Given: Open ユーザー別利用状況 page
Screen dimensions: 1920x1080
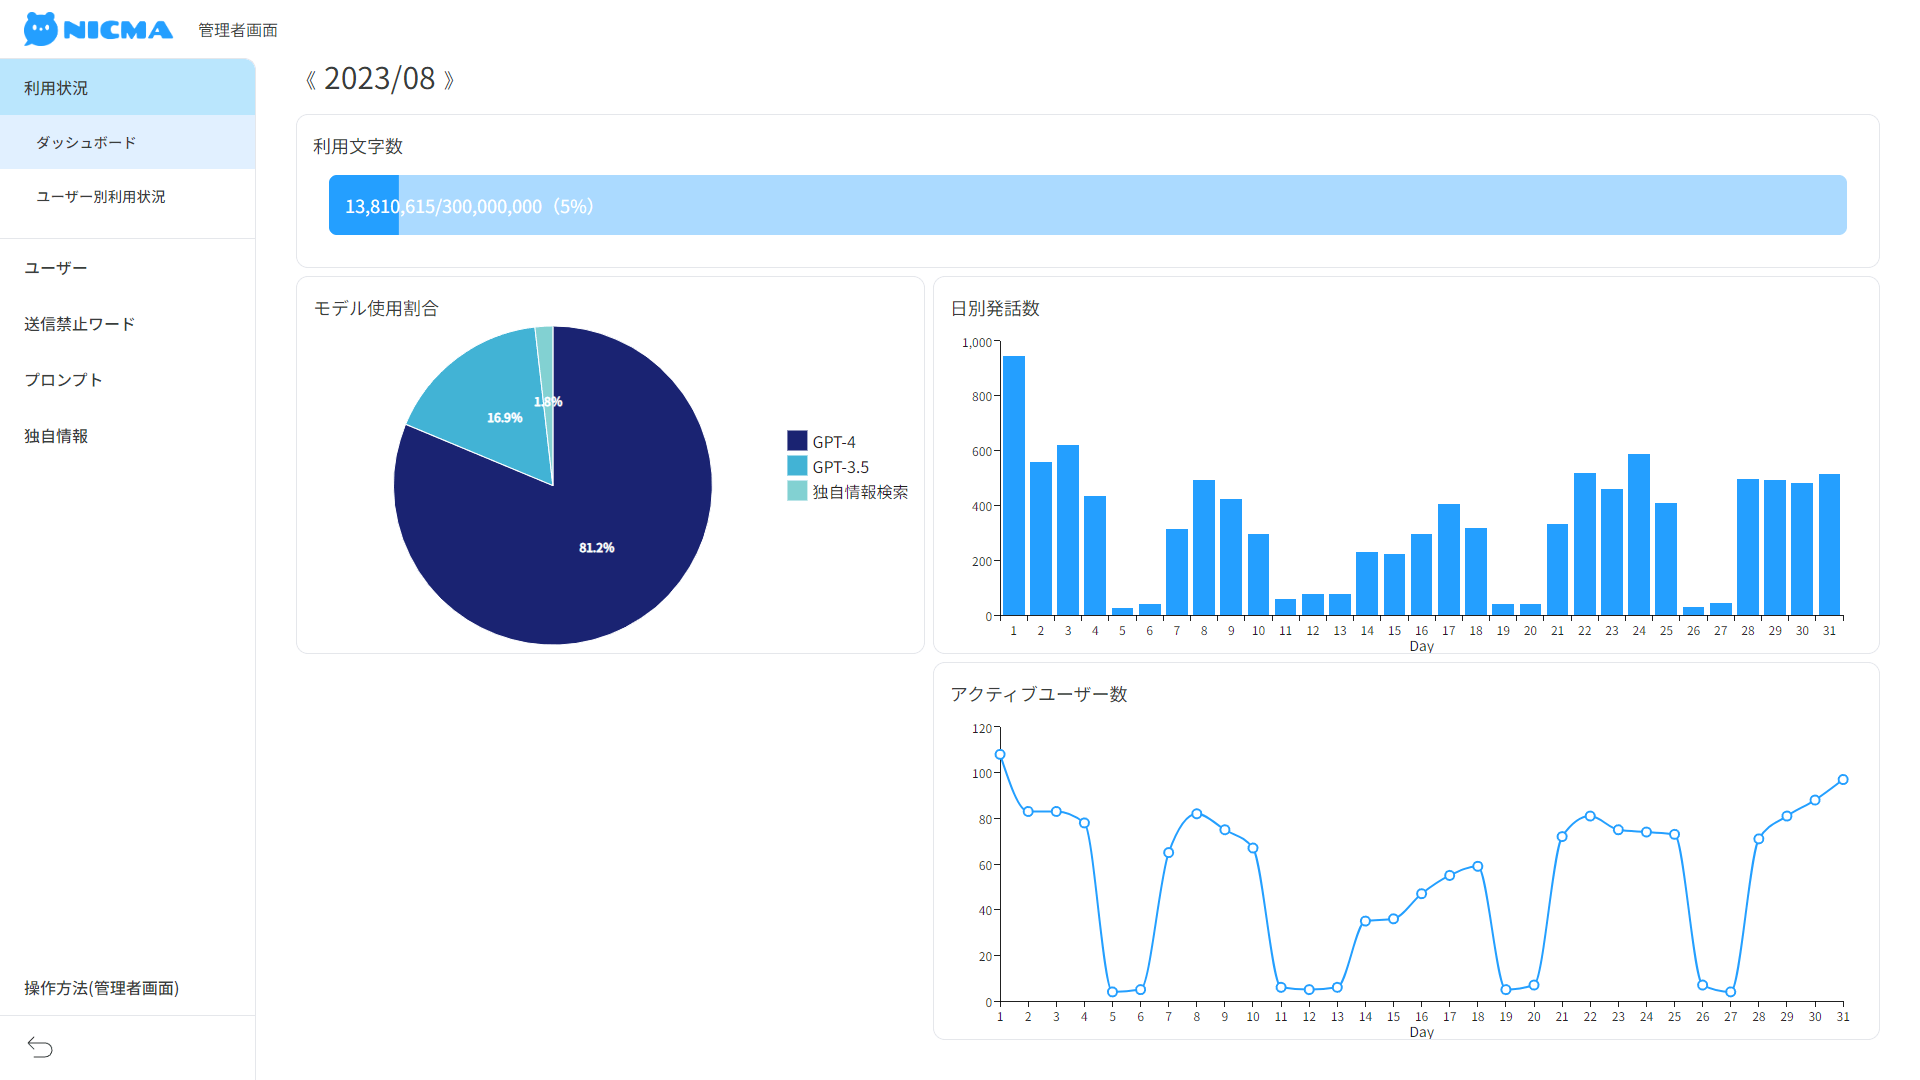Looking at the screenshot, I should click(101, 197).
